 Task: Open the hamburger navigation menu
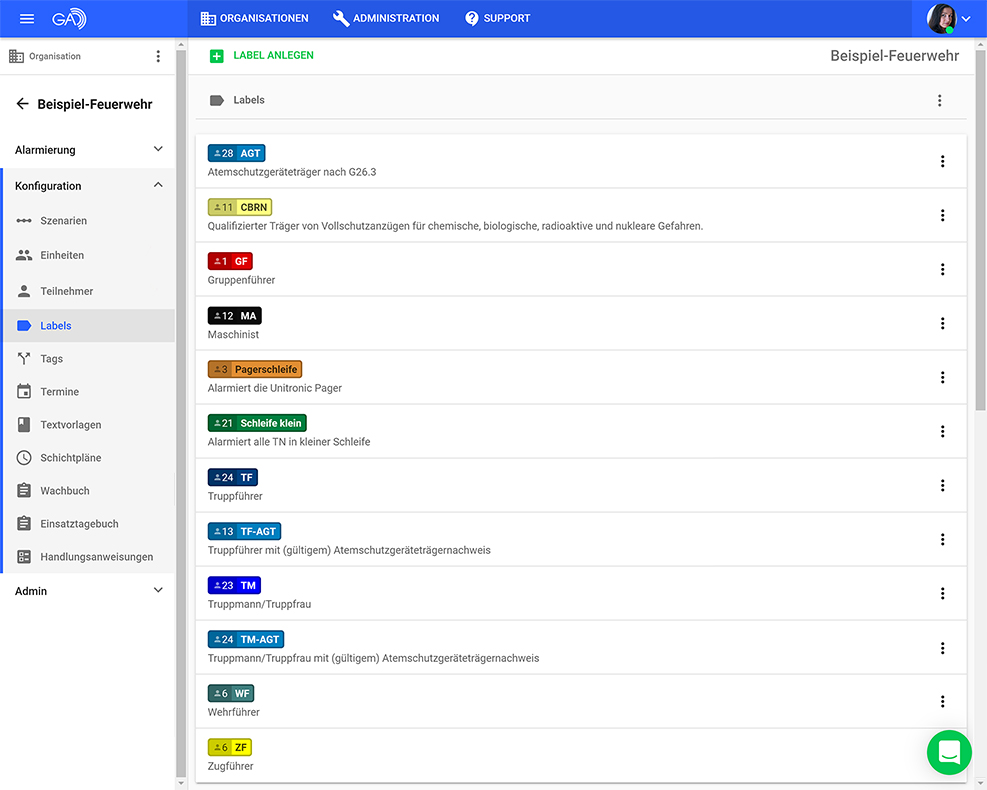(27, 18)
